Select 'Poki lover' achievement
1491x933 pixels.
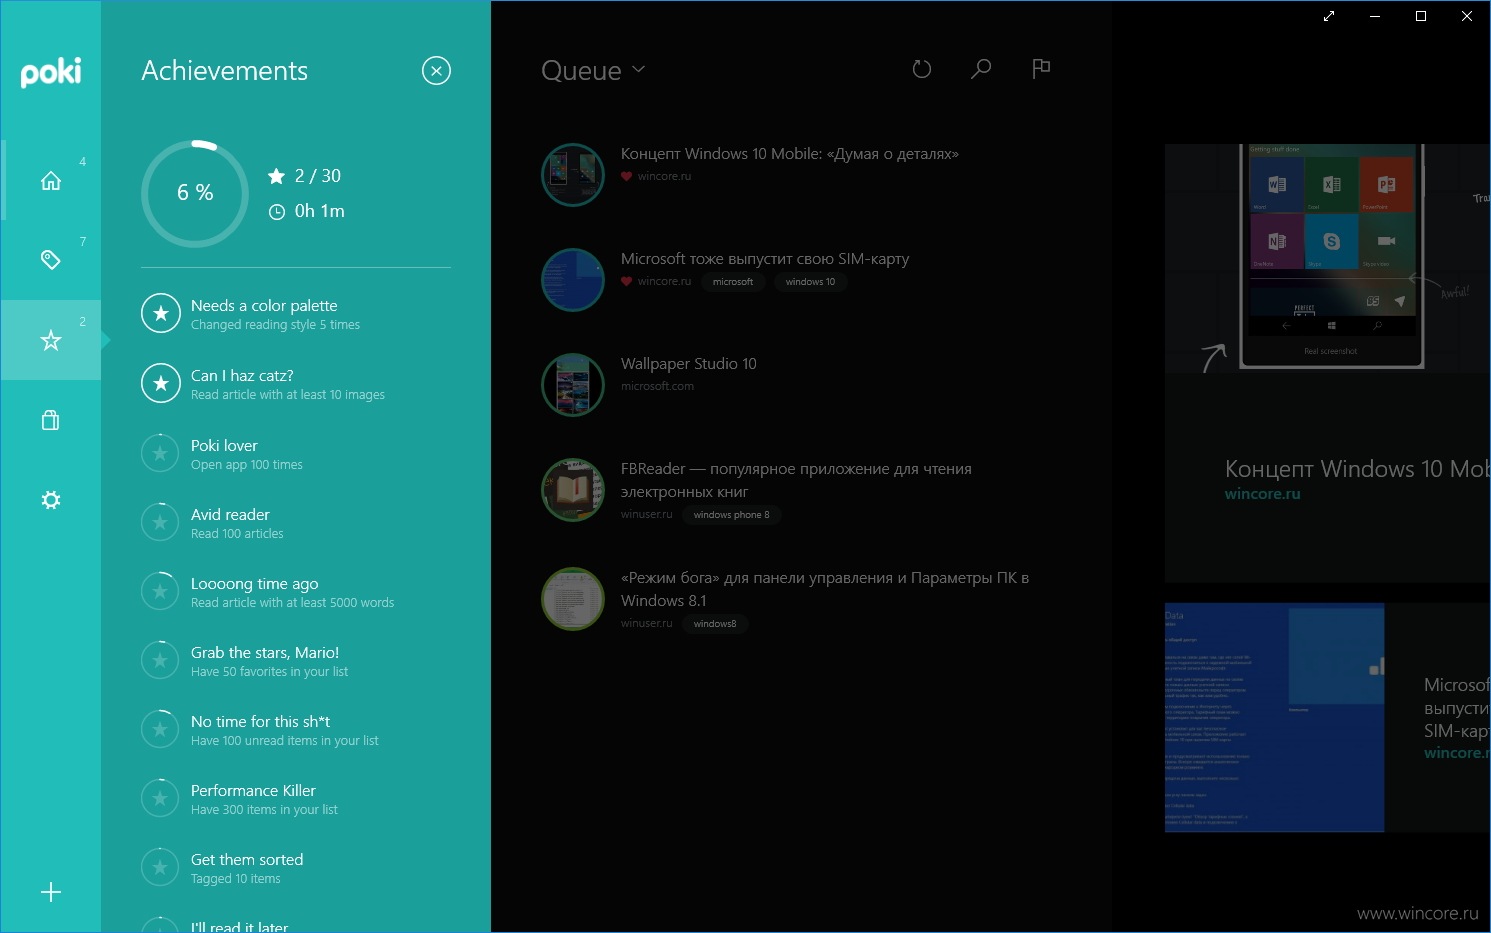(296, 454)
